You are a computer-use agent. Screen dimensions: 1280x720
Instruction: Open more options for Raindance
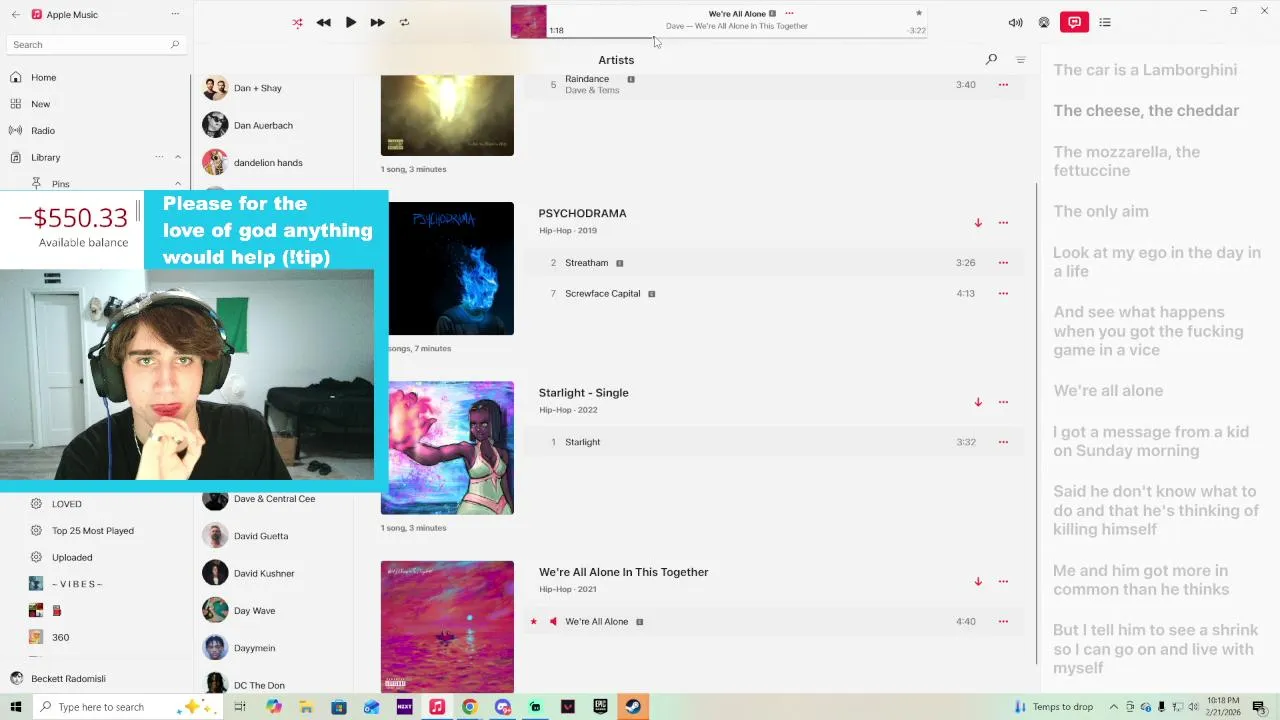point(1003,85)
